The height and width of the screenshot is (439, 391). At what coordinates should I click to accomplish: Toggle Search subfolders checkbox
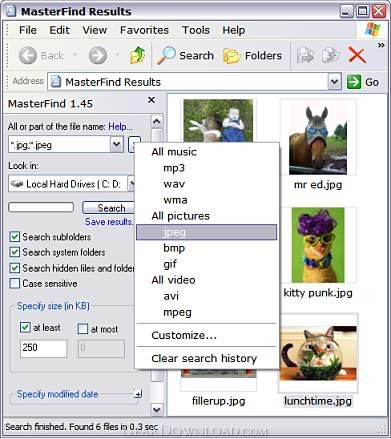[14, 237]
